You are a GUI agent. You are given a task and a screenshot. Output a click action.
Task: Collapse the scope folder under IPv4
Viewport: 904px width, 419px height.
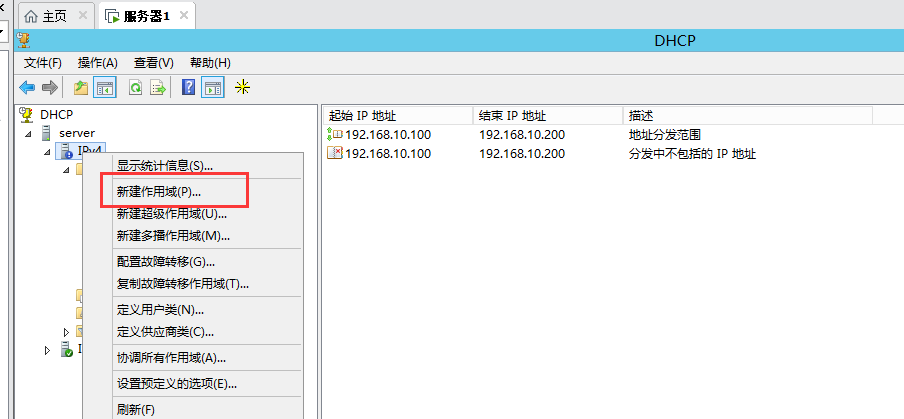click(x=65, y=170)
